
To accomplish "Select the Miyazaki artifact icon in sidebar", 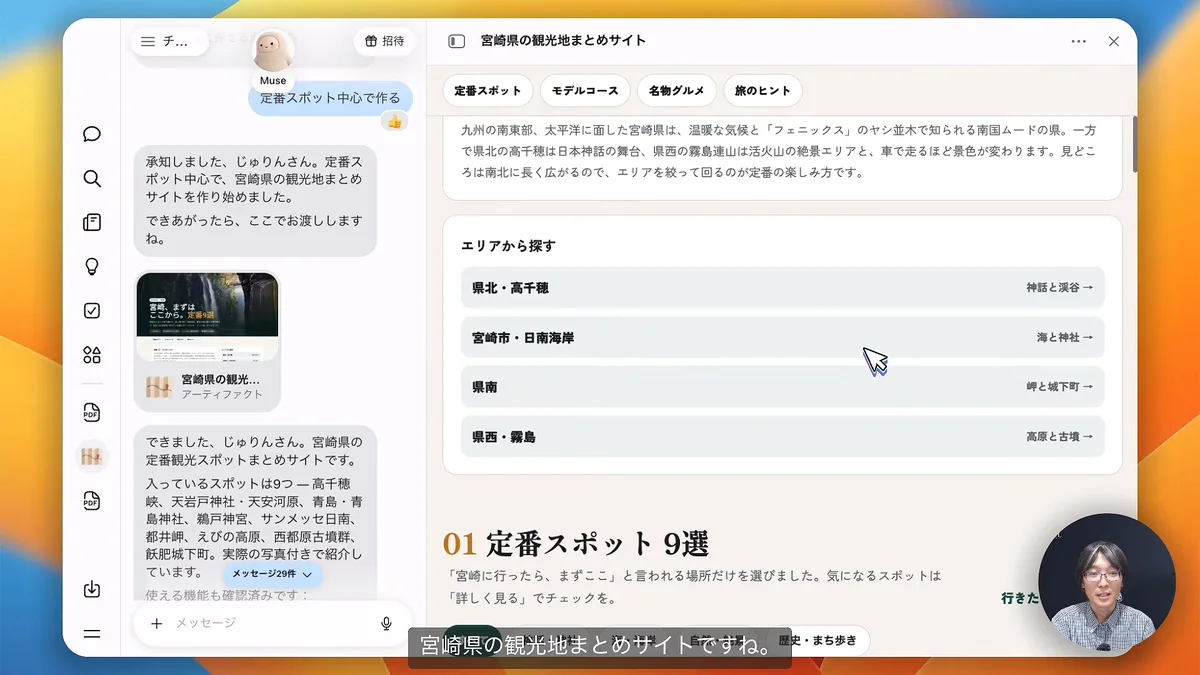I will coord(92,457).
